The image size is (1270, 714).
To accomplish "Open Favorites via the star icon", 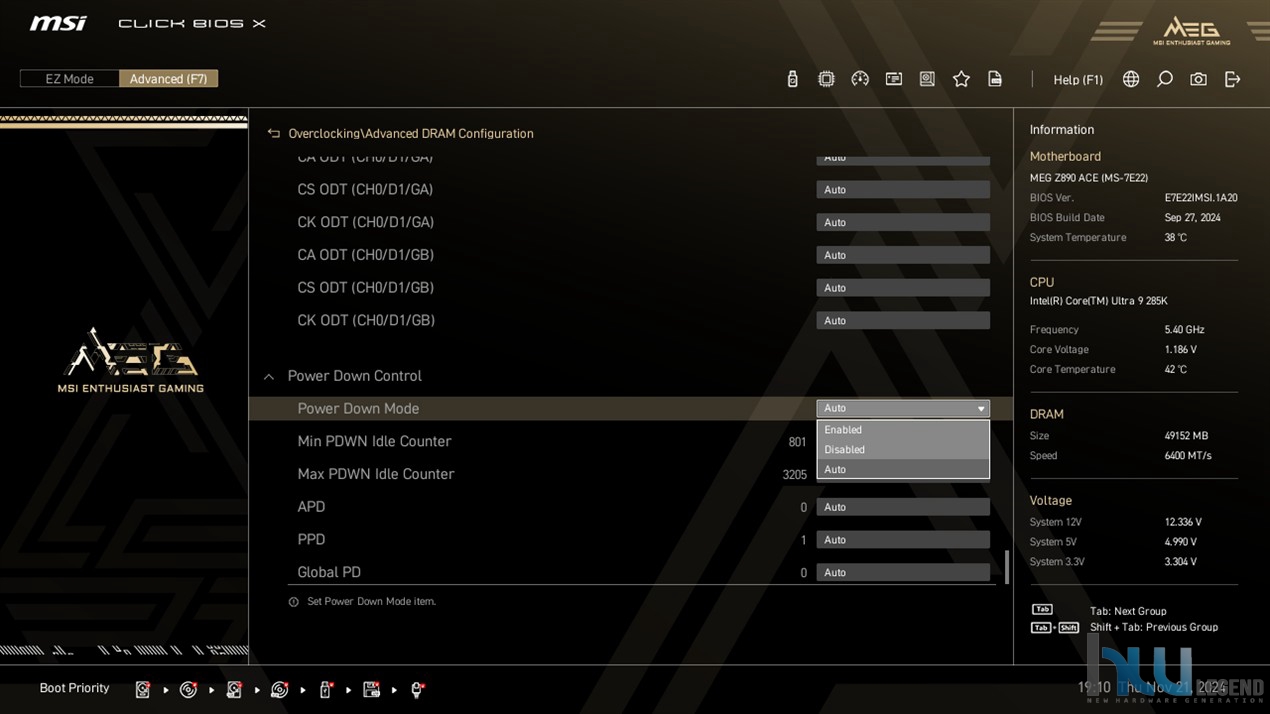I will click(961, 79).
